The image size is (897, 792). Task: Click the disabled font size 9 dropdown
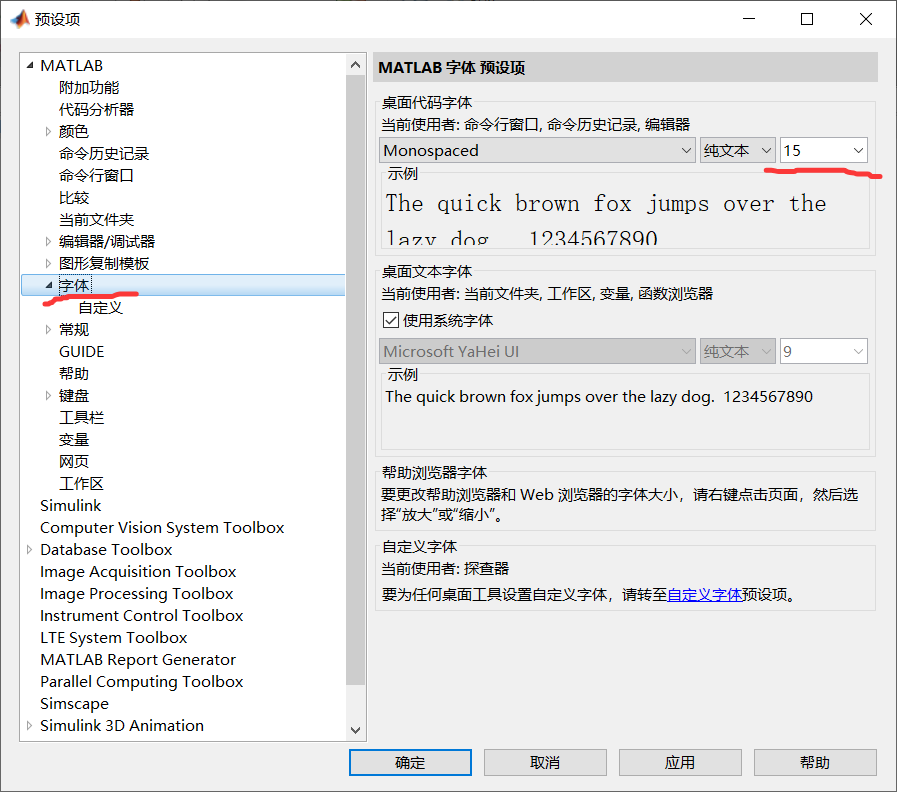tap(824, 351)
